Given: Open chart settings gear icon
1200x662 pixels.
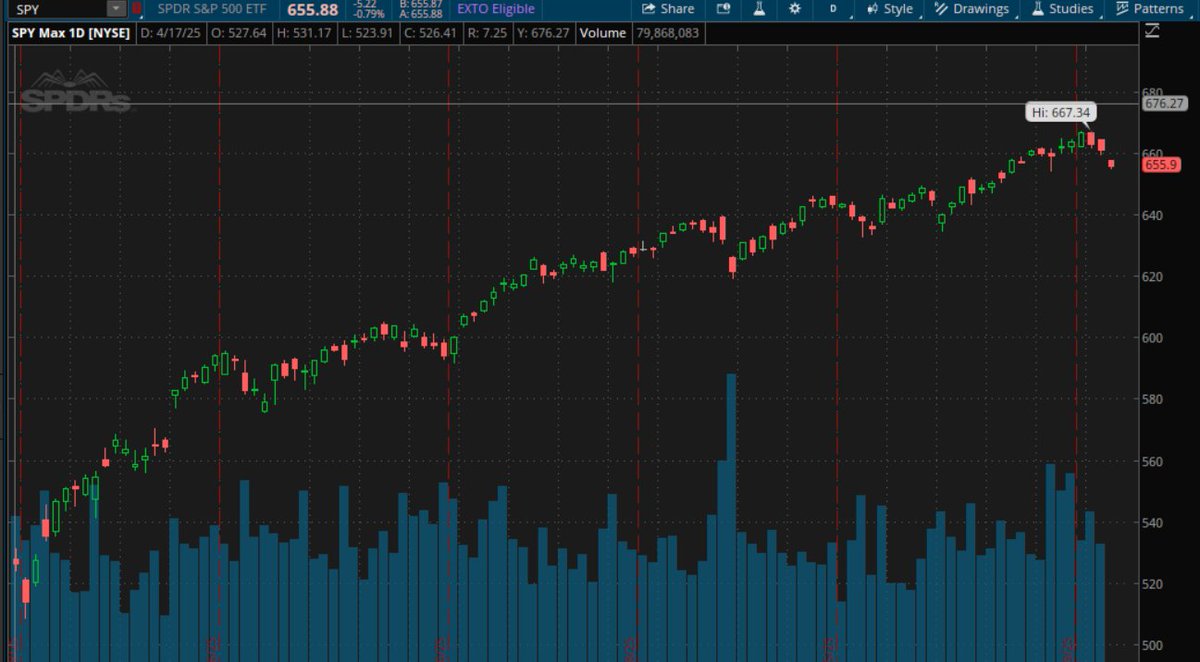Looking at the screenshot, I should [x=795, y=9].
